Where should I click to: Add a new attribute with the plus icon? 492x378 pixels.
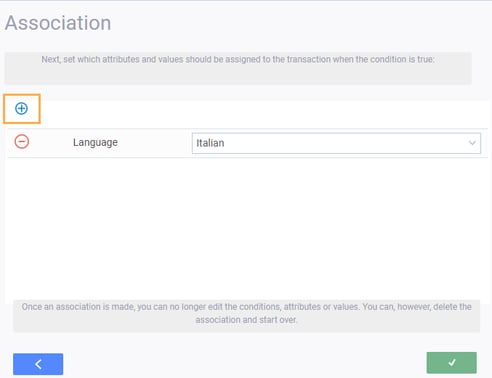point(21,108)
